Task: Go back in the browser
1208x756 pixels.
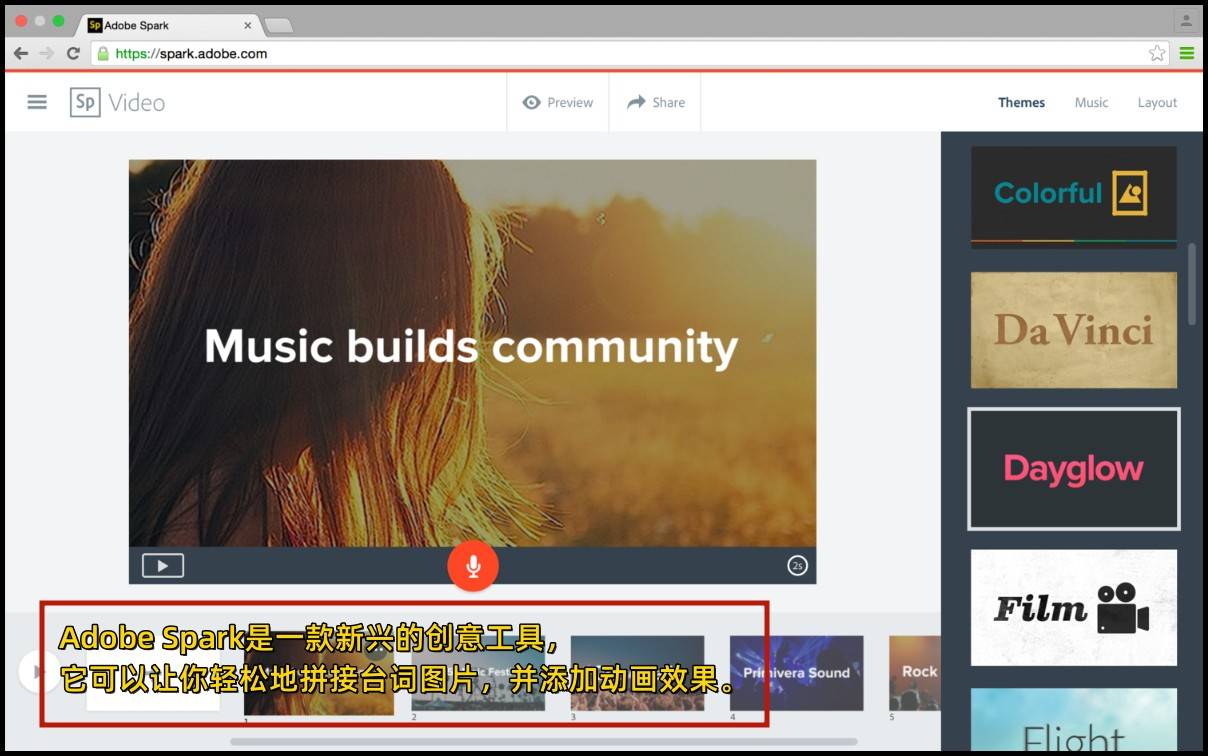Action: click(x=21, y=53)
